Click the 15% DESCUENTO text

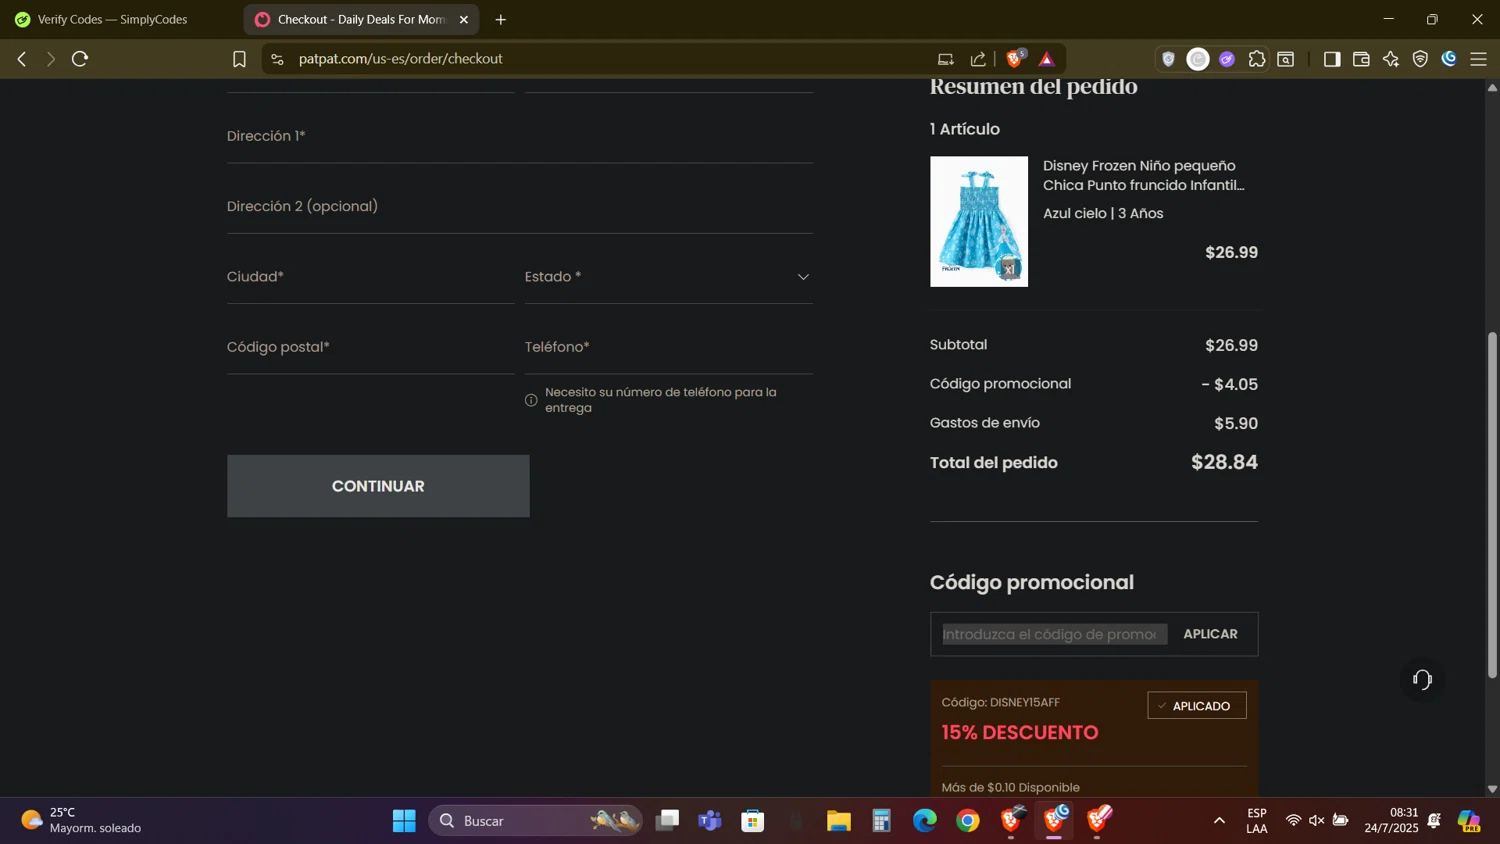[x=1020, y=733]
